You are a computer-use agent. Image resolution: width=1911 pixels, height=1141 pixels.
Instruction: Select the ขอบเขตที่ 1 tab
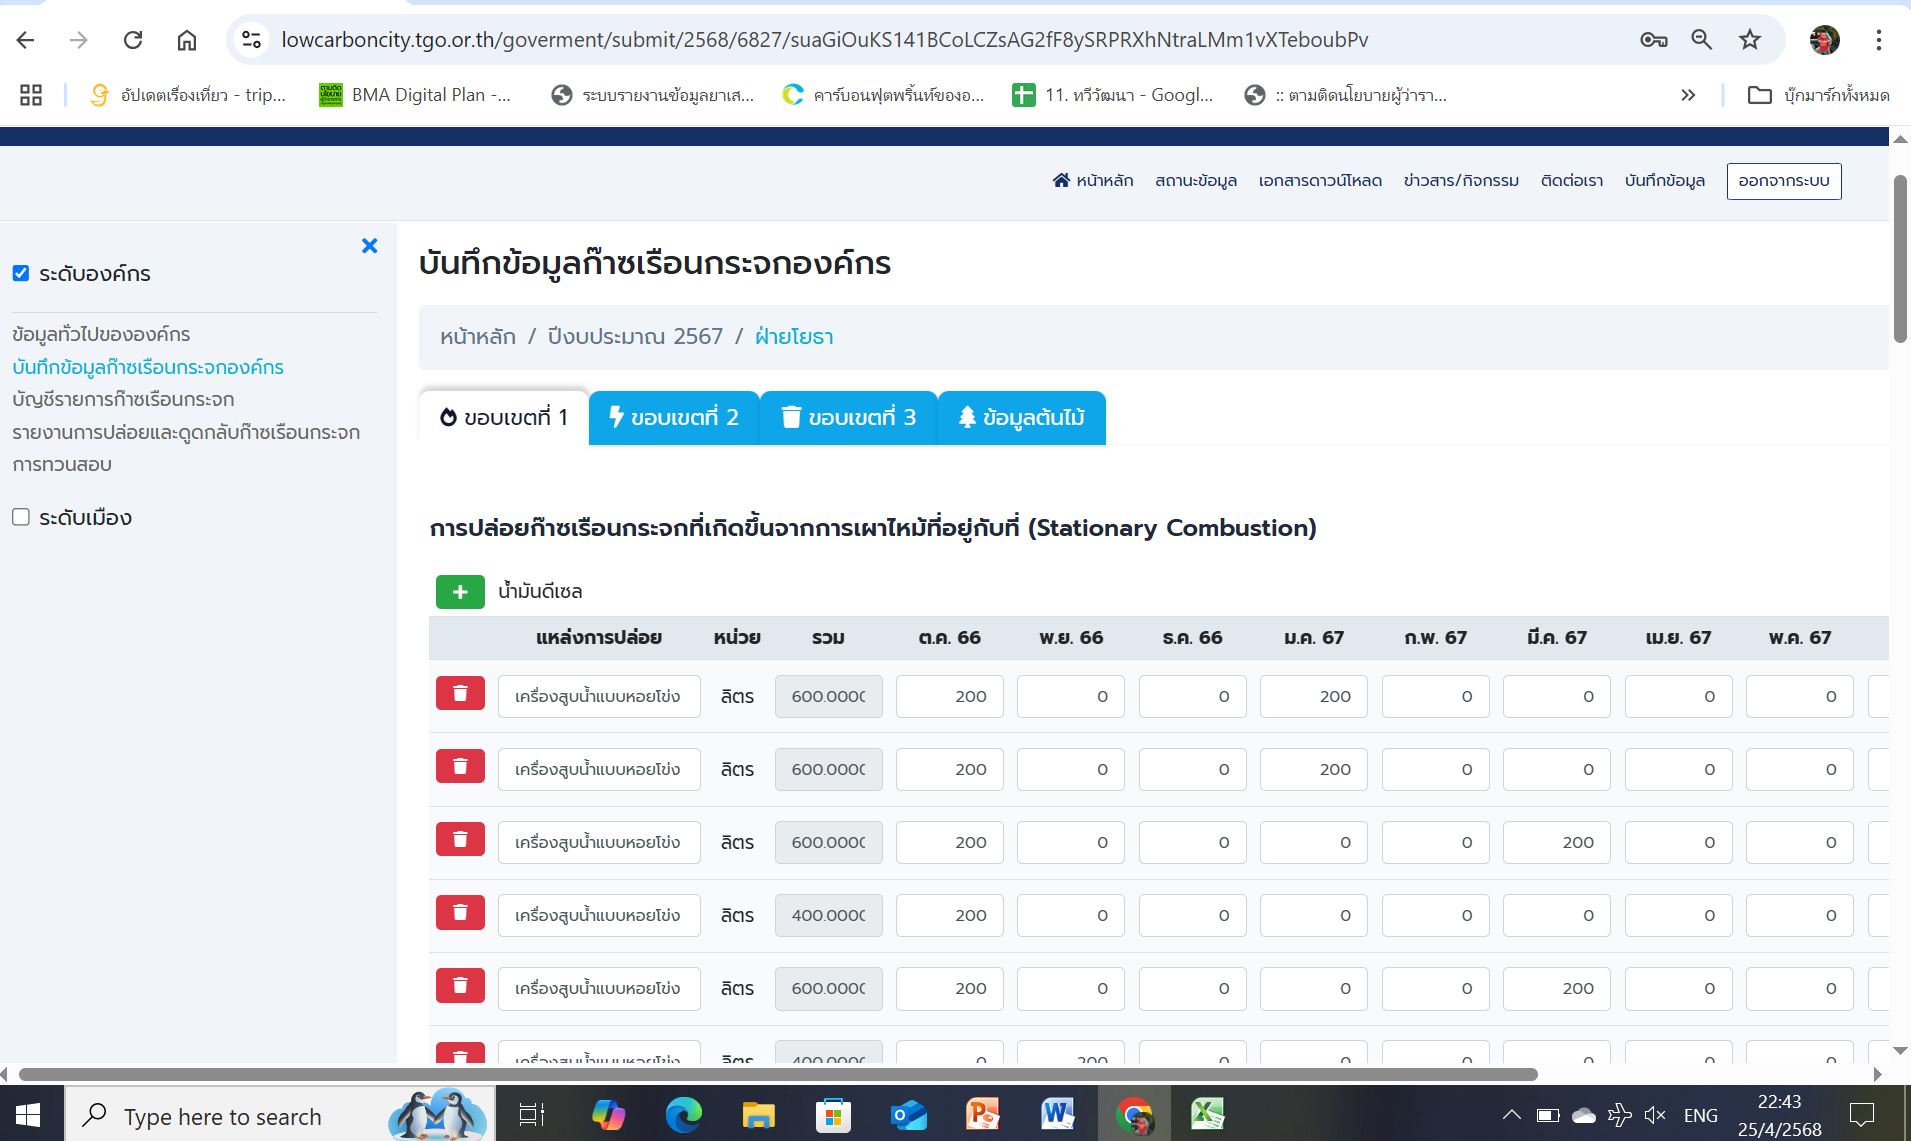click(504, 417)
